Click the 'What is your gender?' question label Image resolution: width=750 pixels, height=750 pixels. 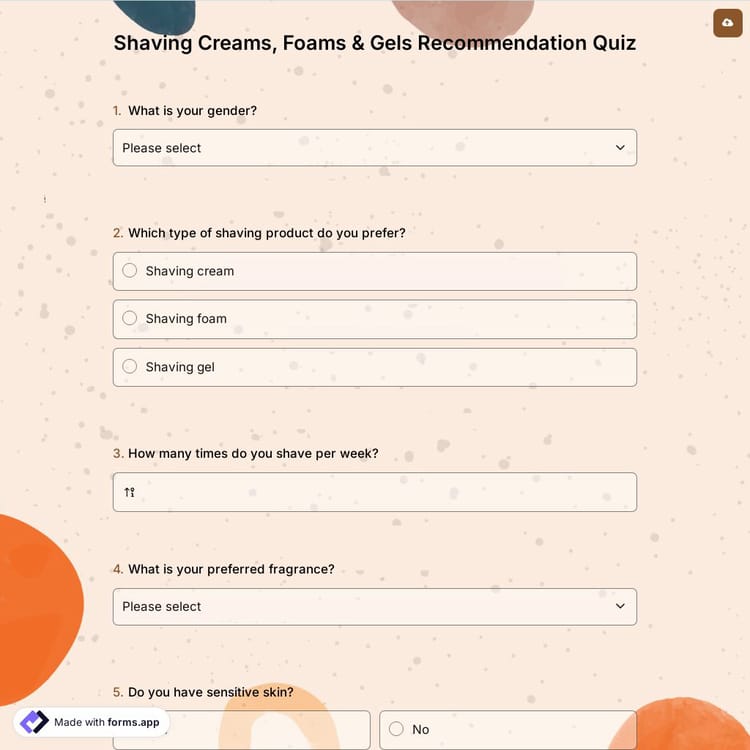(x=192, y=111)
